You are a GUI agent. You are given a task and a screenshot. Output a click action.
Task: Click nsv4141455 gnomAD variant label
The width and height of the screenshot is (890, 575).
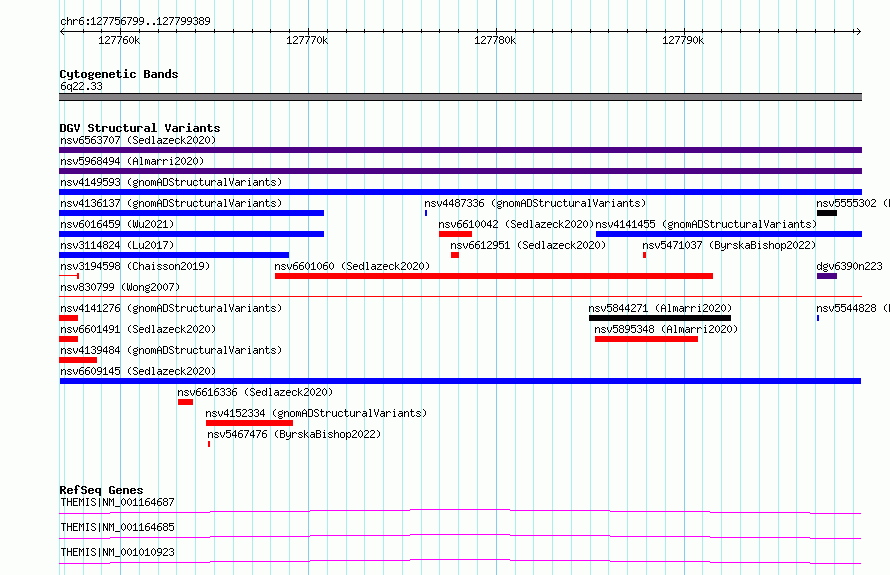coord(706,224)
